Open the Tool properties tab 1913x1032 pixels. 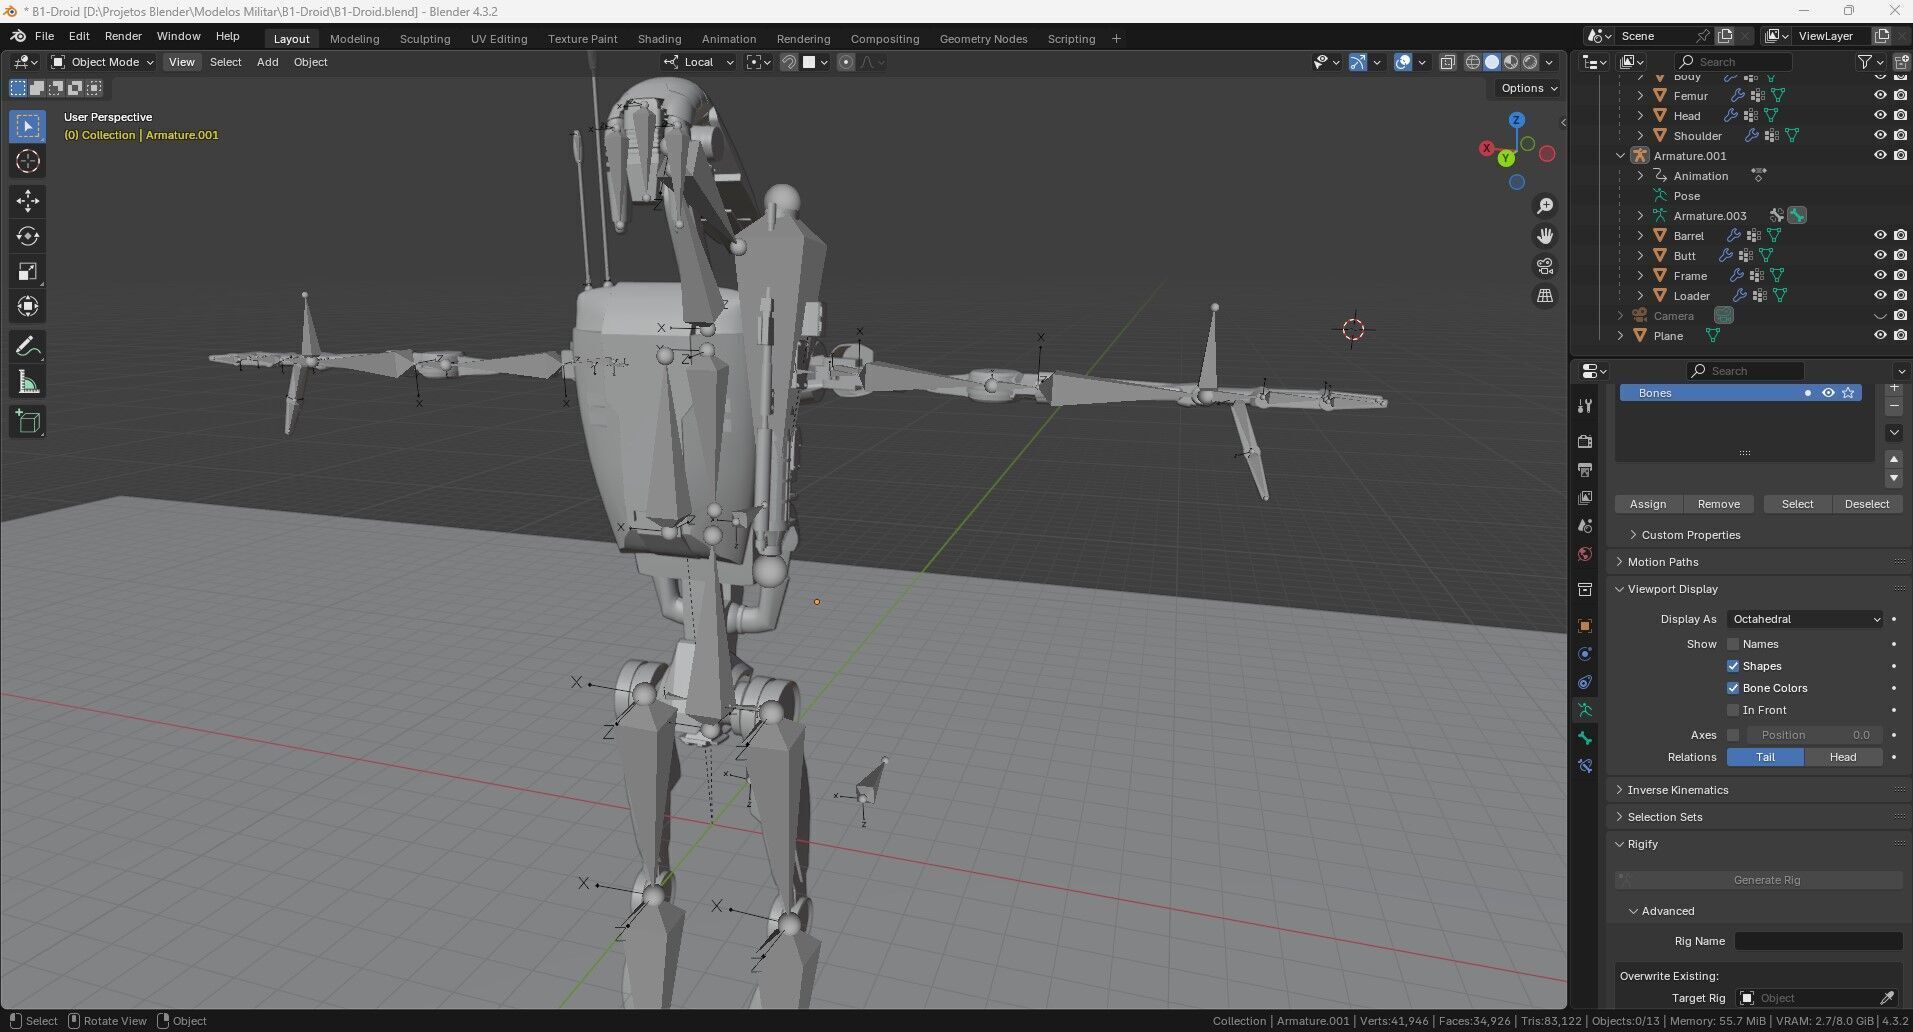pyautogui.click(x=1585, y=406)
